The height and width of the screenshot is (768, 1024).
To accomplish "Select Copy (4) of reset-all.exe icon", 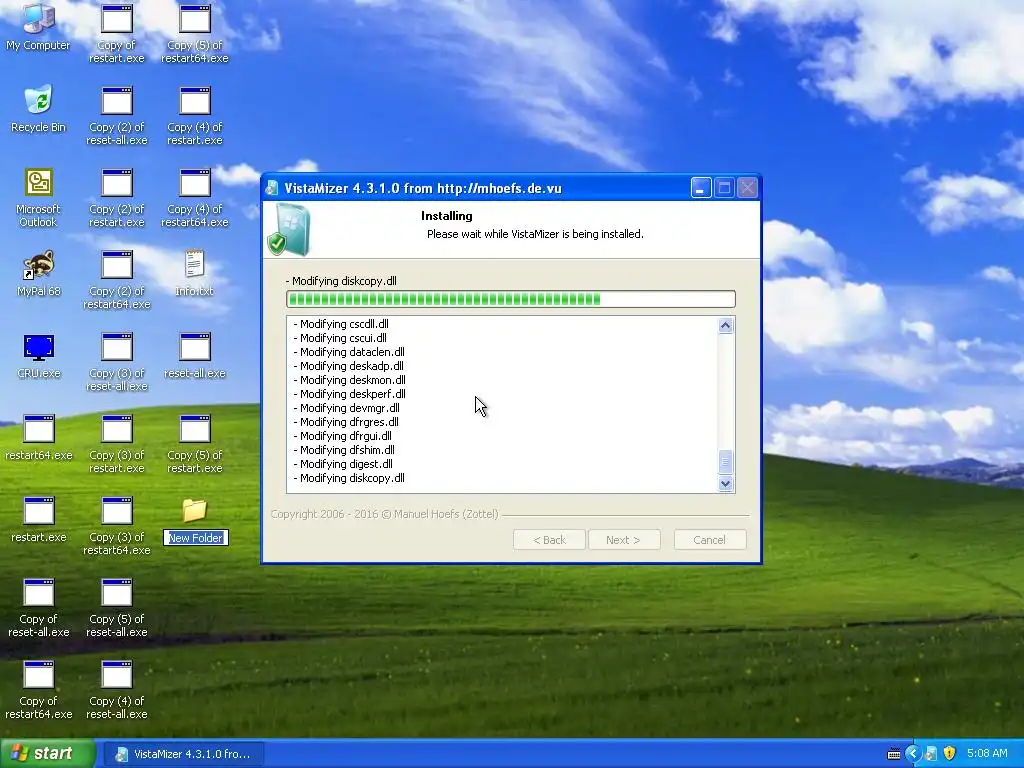I will 117,675.
